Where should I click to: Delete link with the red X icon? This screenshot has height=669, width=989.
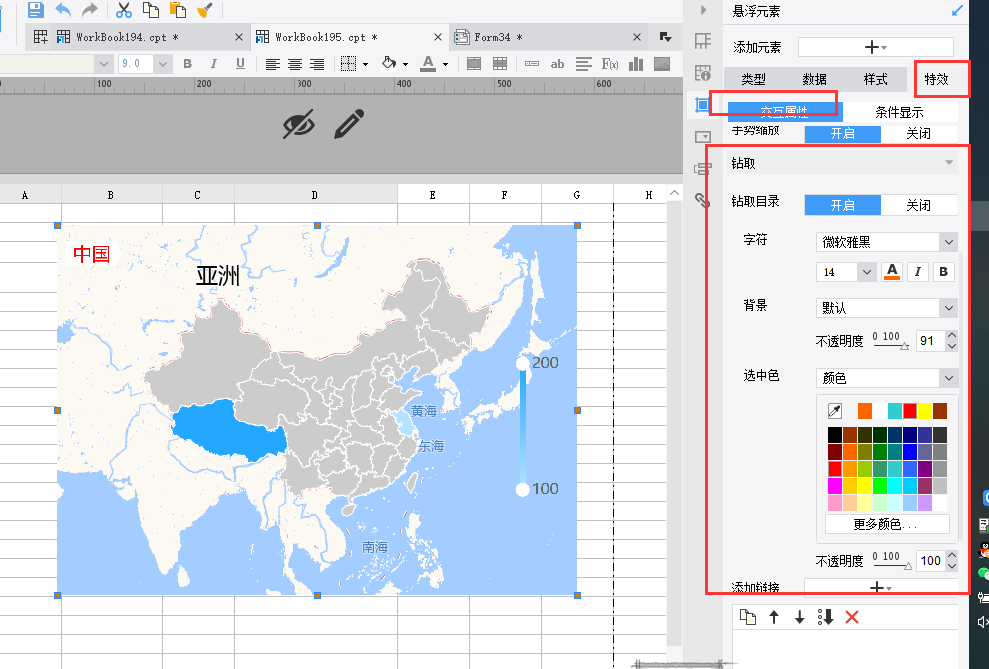pyautogui.click(x=851, y=617)
